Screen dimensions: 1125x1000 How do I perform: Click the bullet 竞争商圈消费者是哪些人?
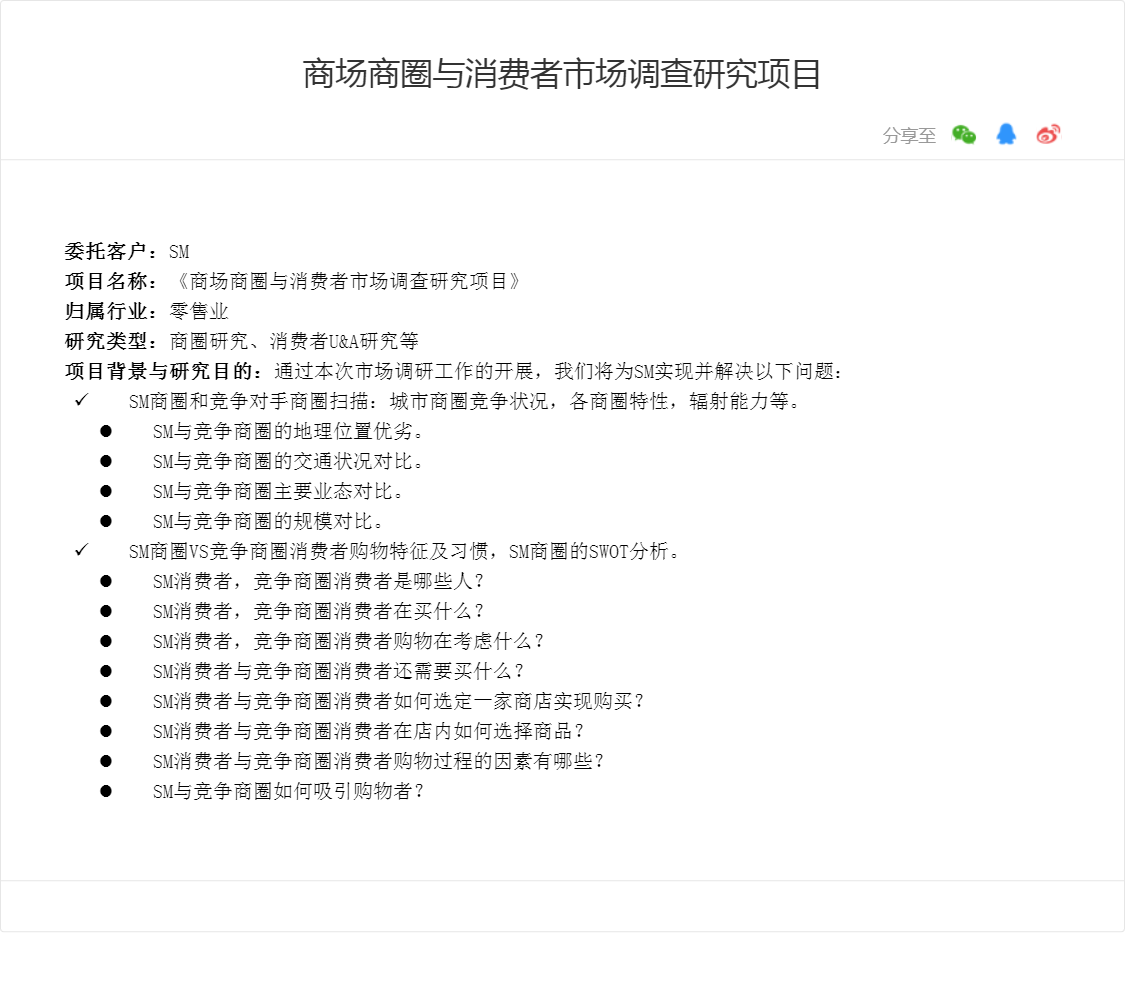pos(319,581)
